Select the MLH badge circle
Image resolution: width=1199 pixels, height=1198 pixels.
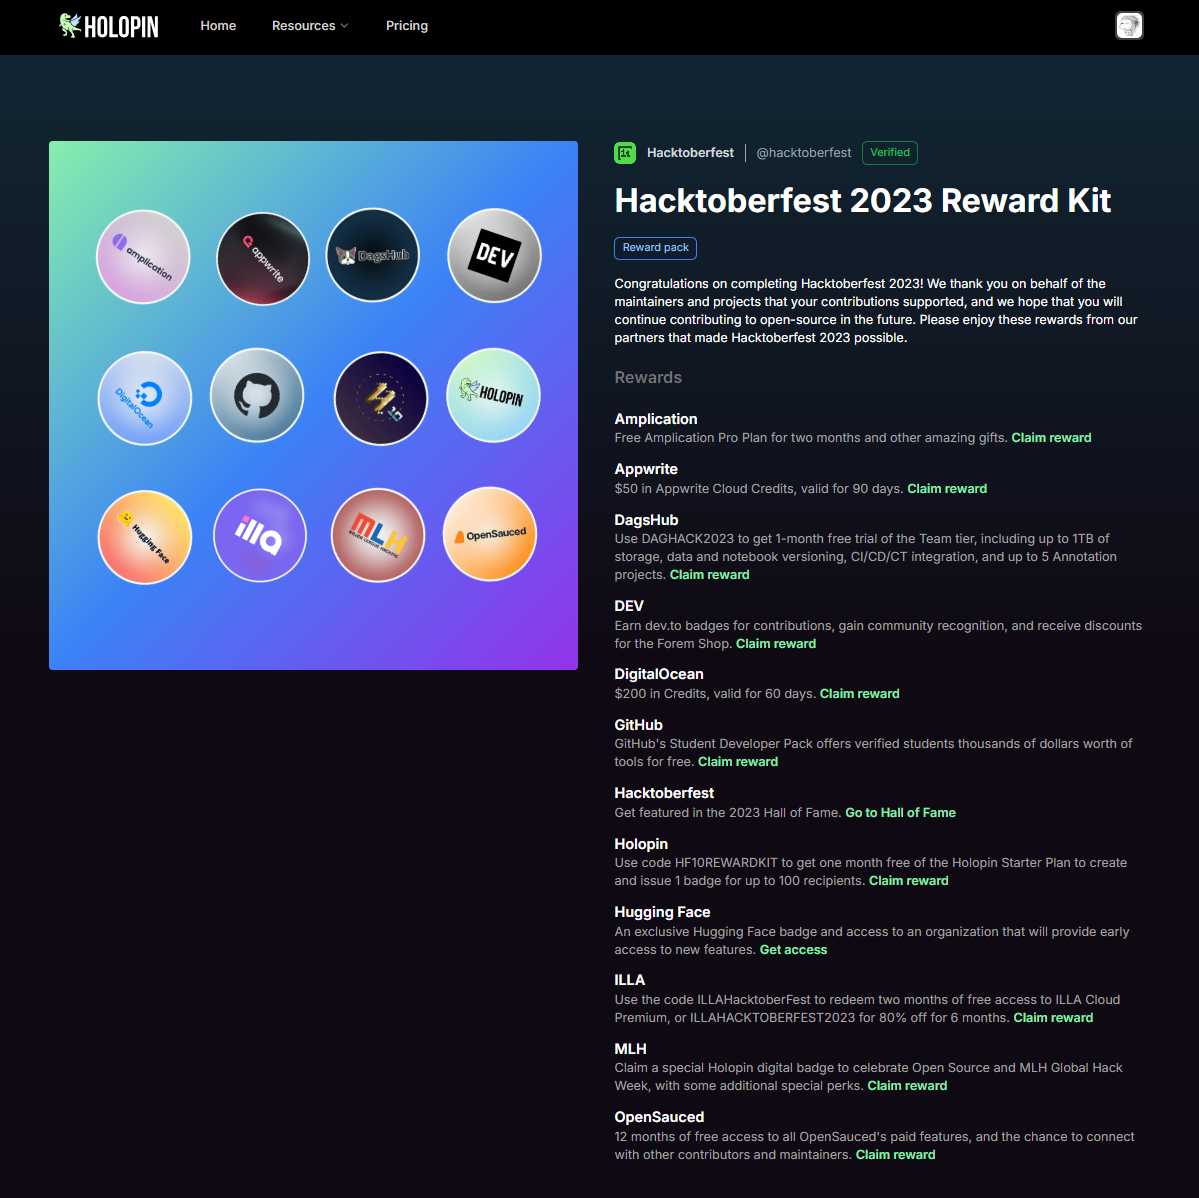tap(378, 535)
